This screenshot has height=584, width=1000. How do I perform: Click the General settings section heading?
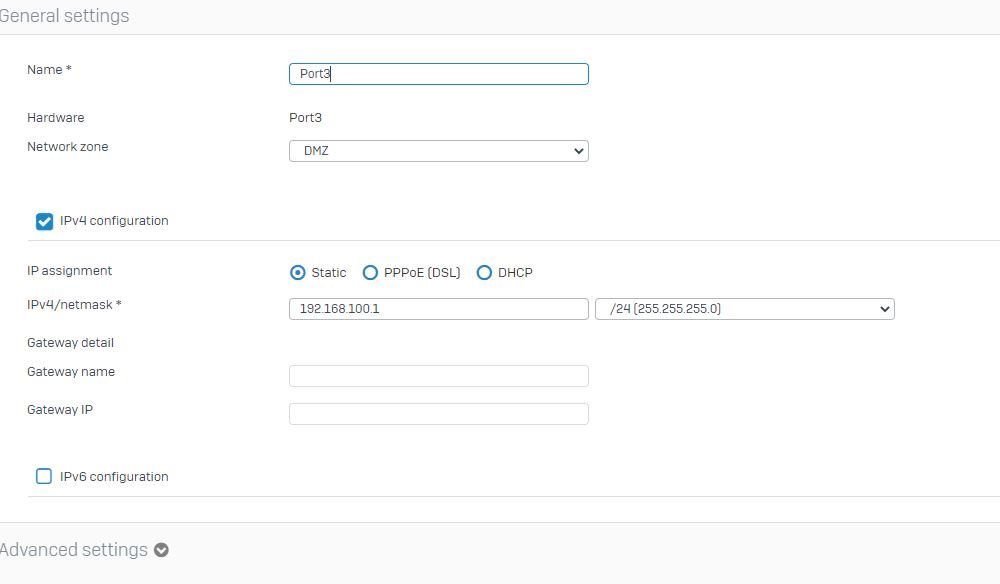(64, 15)
